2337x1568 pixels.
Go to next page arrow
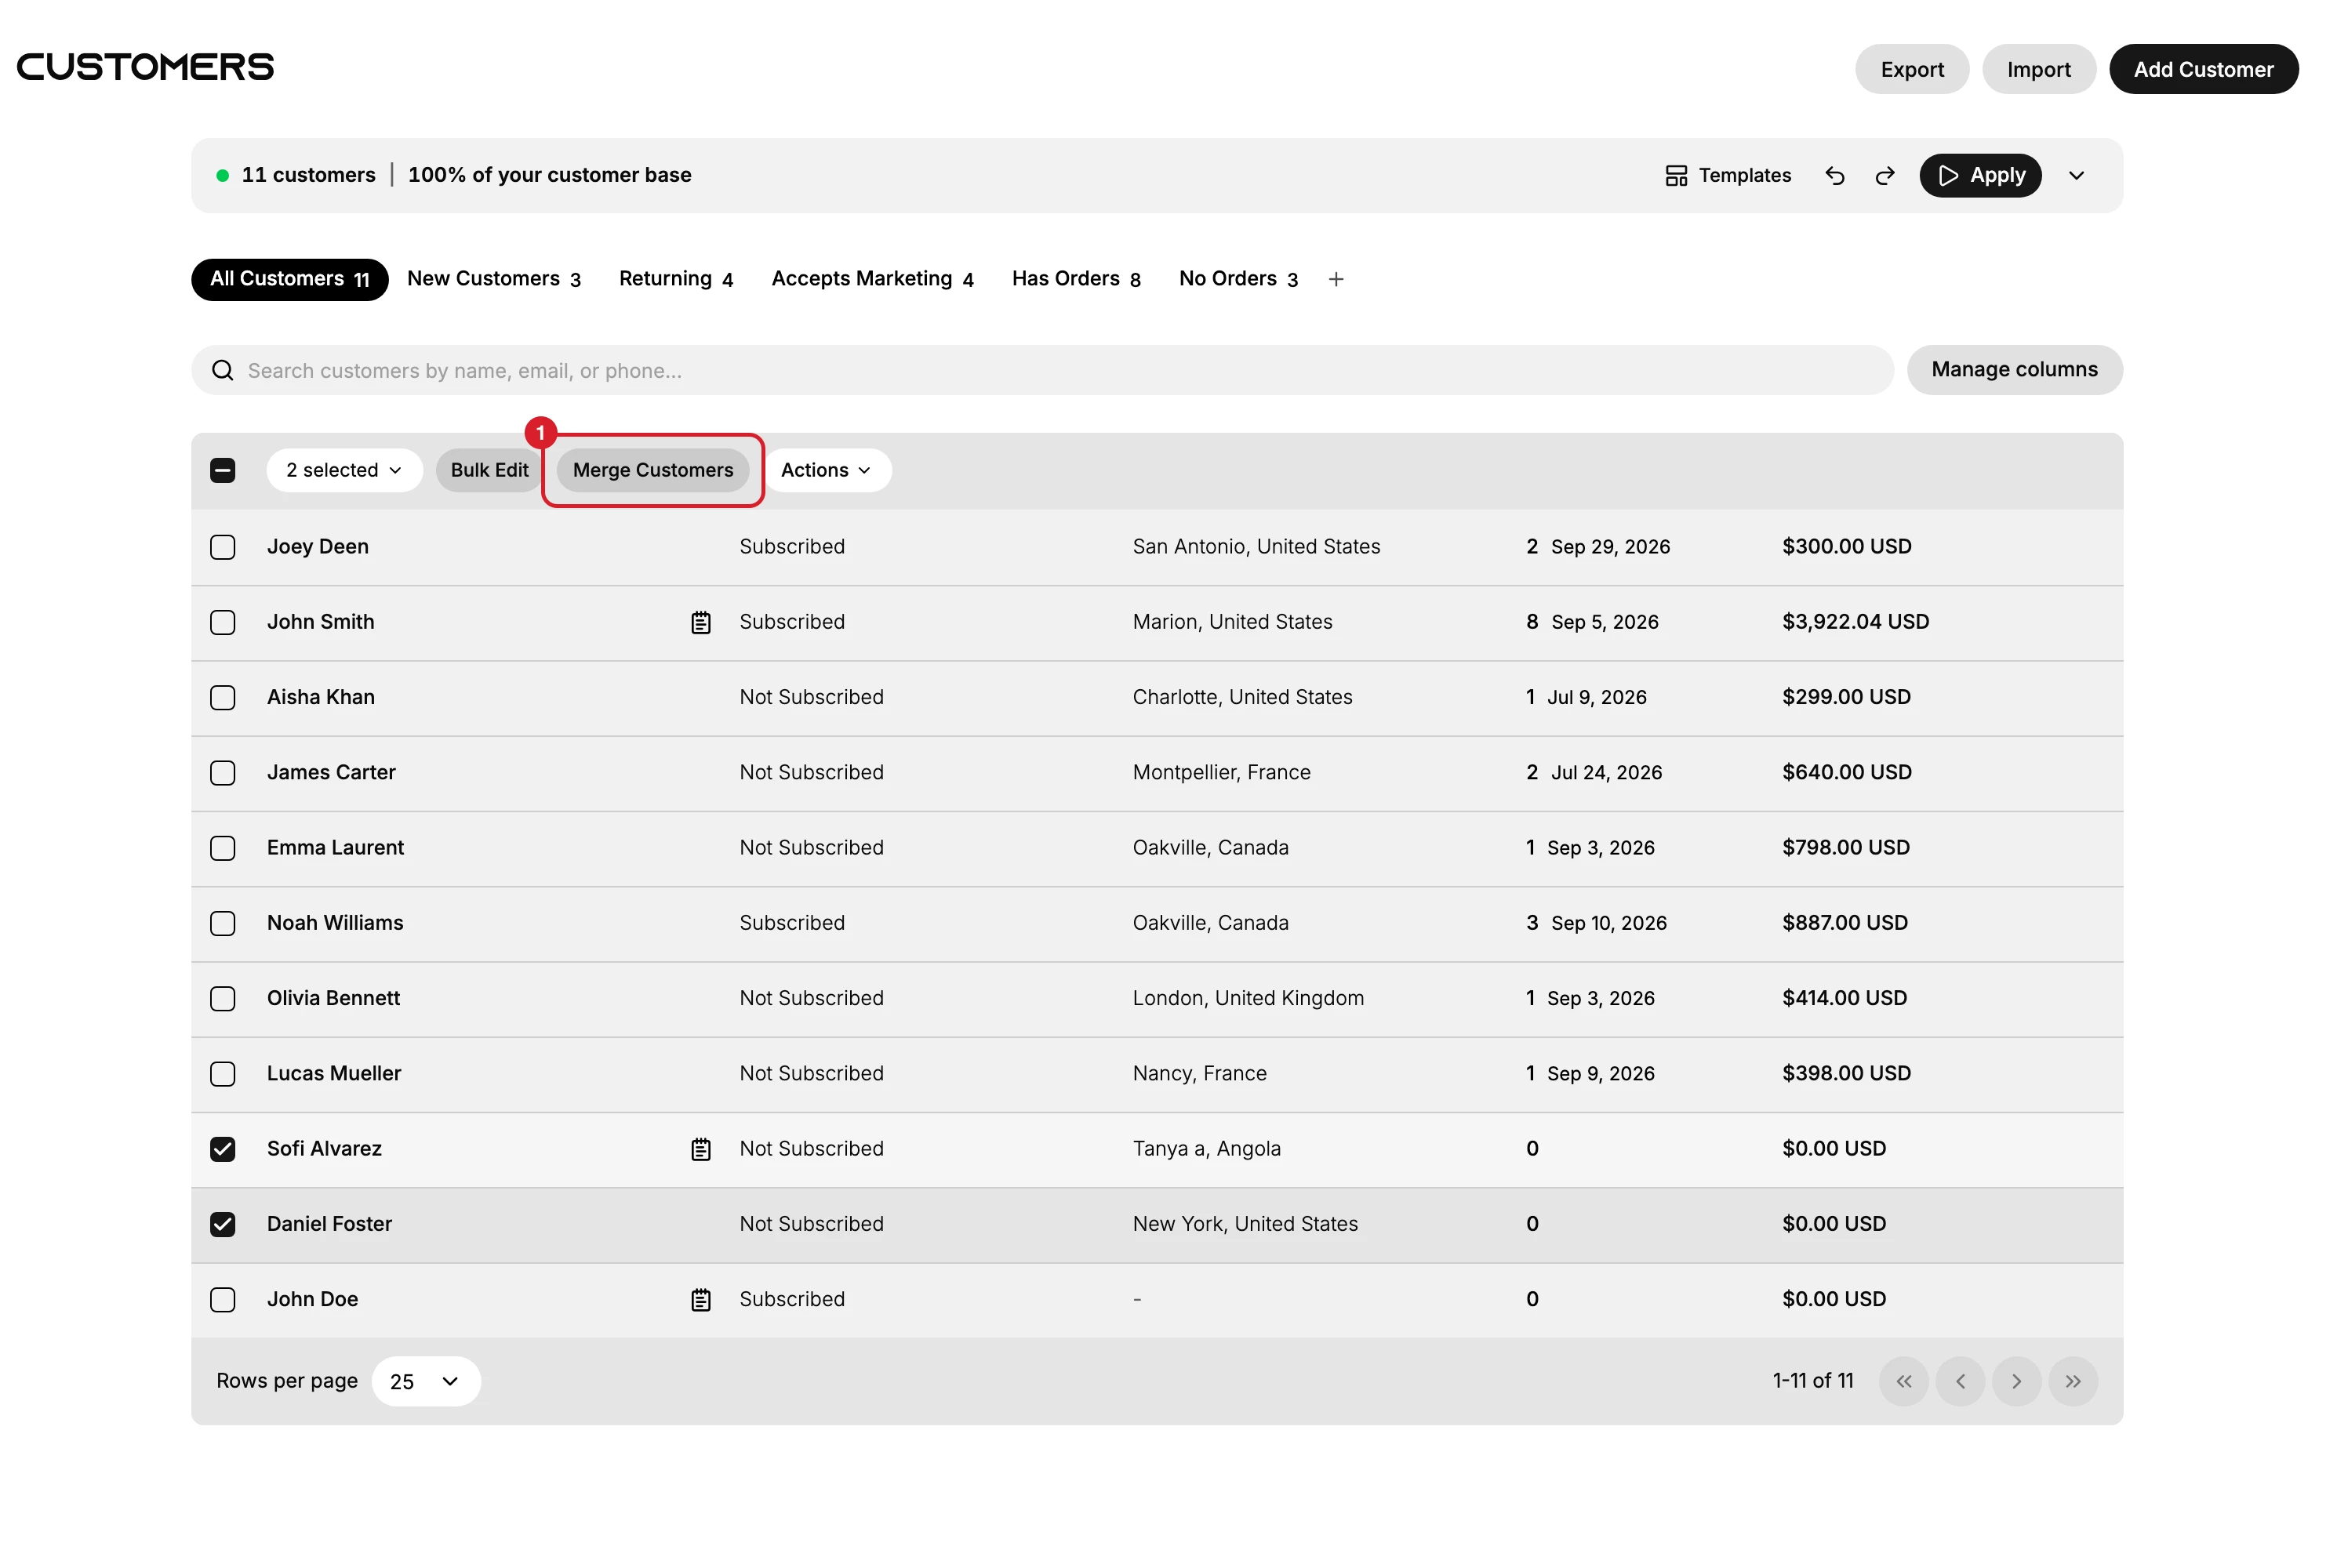point(2017,1381)
